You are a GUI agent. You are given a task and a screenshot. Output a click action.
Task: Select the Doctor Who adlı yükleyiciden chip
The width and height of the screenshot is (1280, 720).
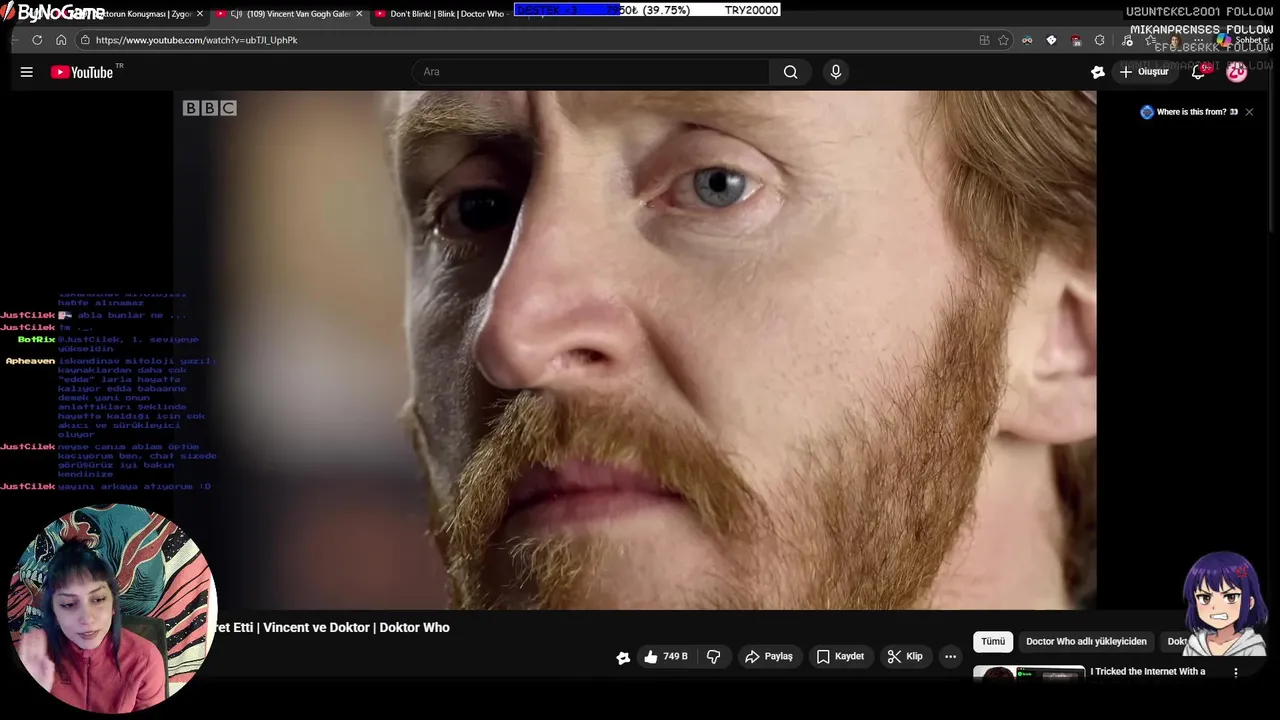click(x=1086, y=641)
